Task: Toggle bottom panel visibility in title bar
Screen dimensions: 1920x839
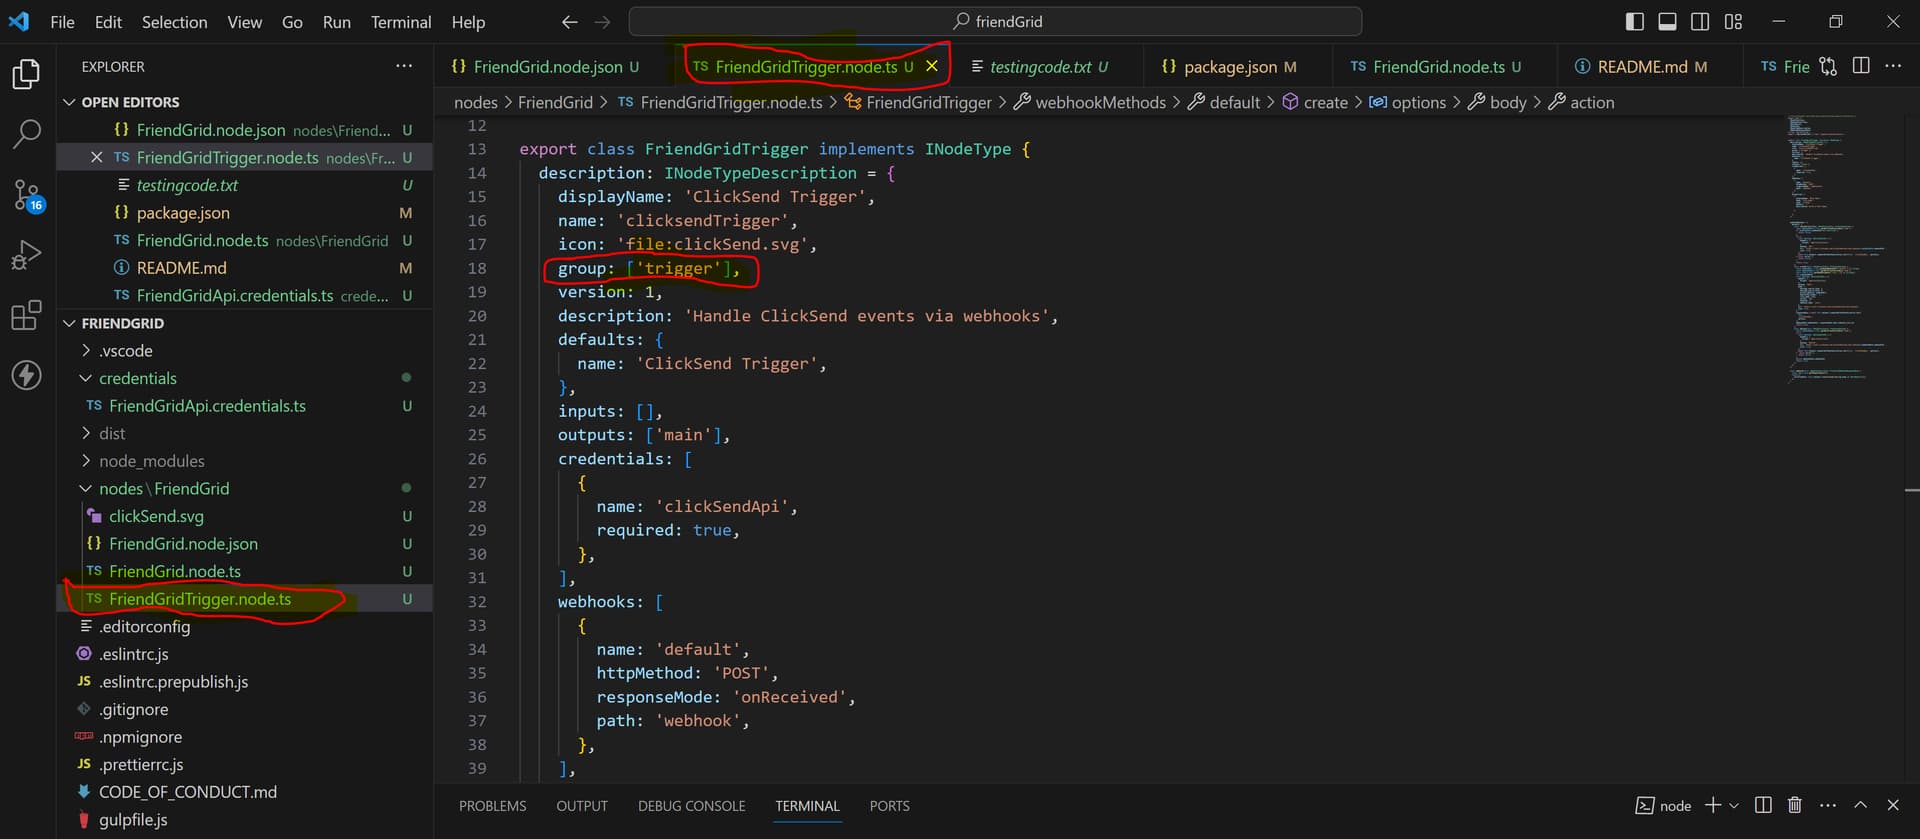Action: 1667,21
